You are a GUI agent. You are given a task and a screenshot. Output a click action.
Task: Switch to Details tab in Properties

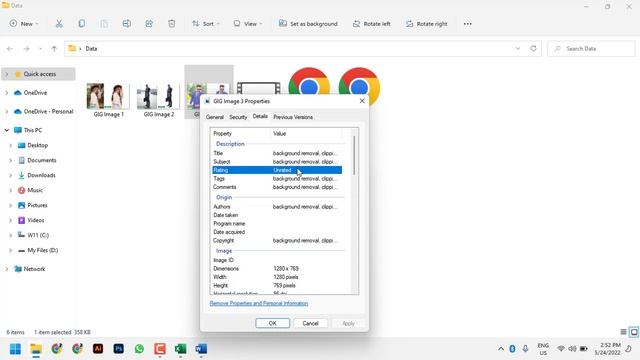tap(260, 116)
